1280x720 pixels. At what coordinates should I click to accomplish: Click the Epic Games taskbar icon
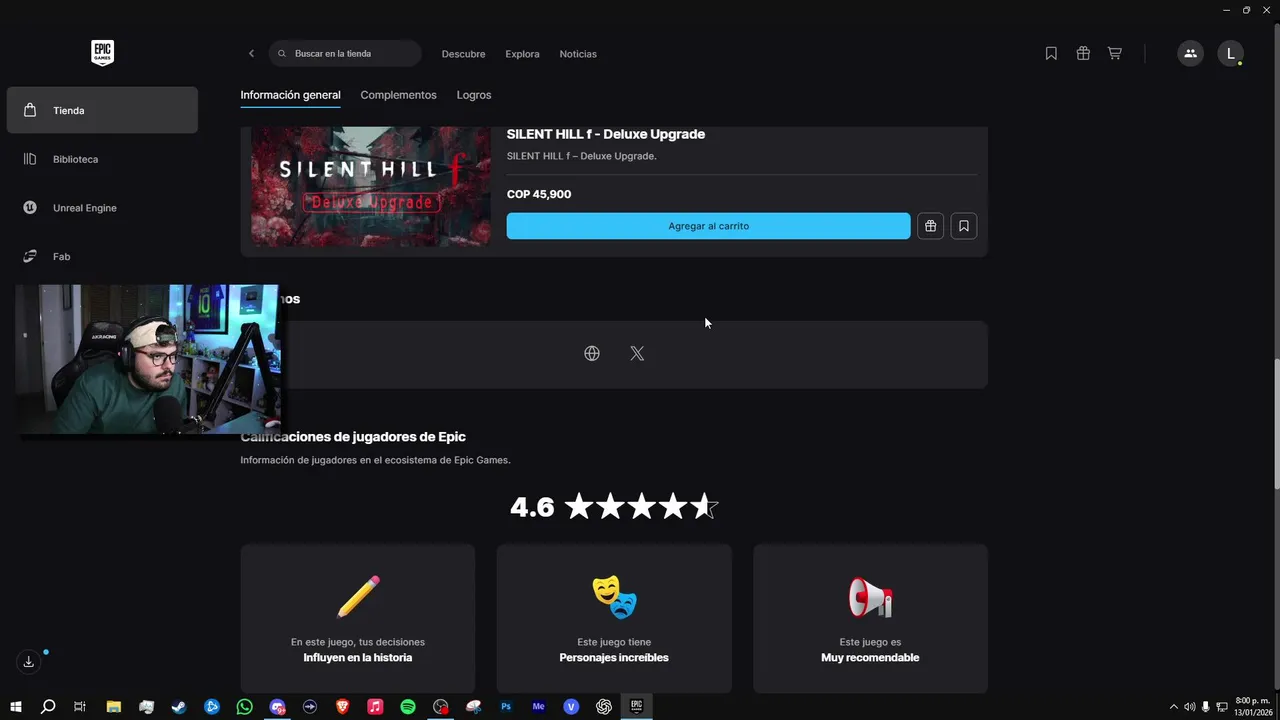click(636, 706)
